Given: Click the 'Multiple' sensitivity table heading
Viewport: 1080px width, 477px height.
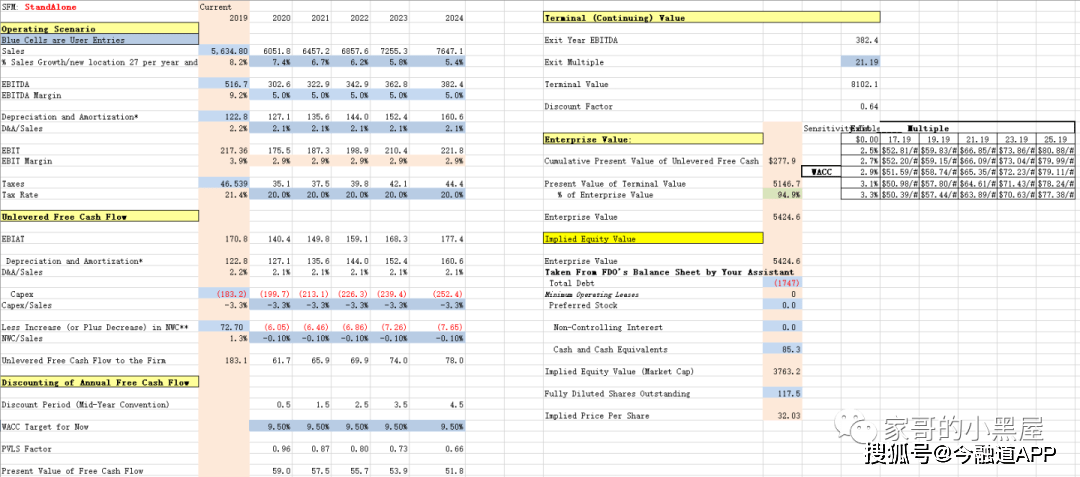Looking at the screenshot, I should [928, 128].
